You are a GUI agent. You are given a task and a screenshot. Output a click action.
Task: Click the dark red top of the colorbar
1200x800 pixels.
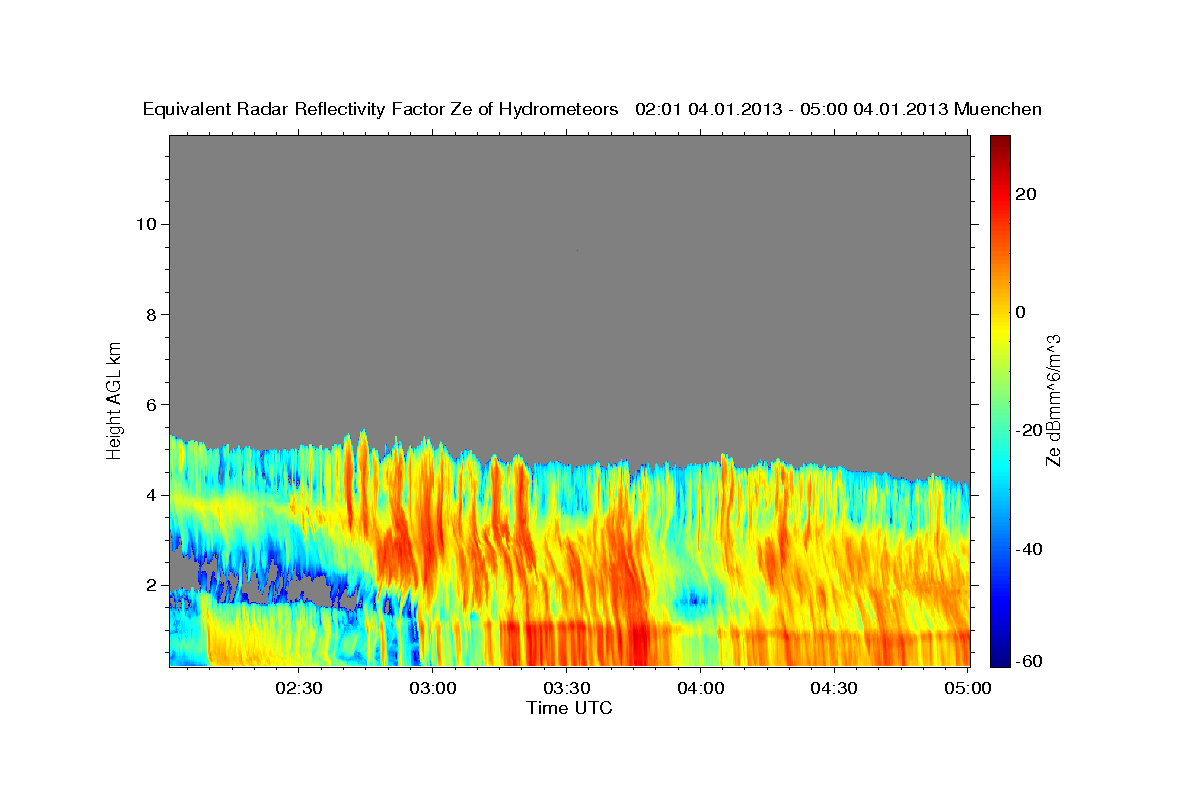coord(999,143)
